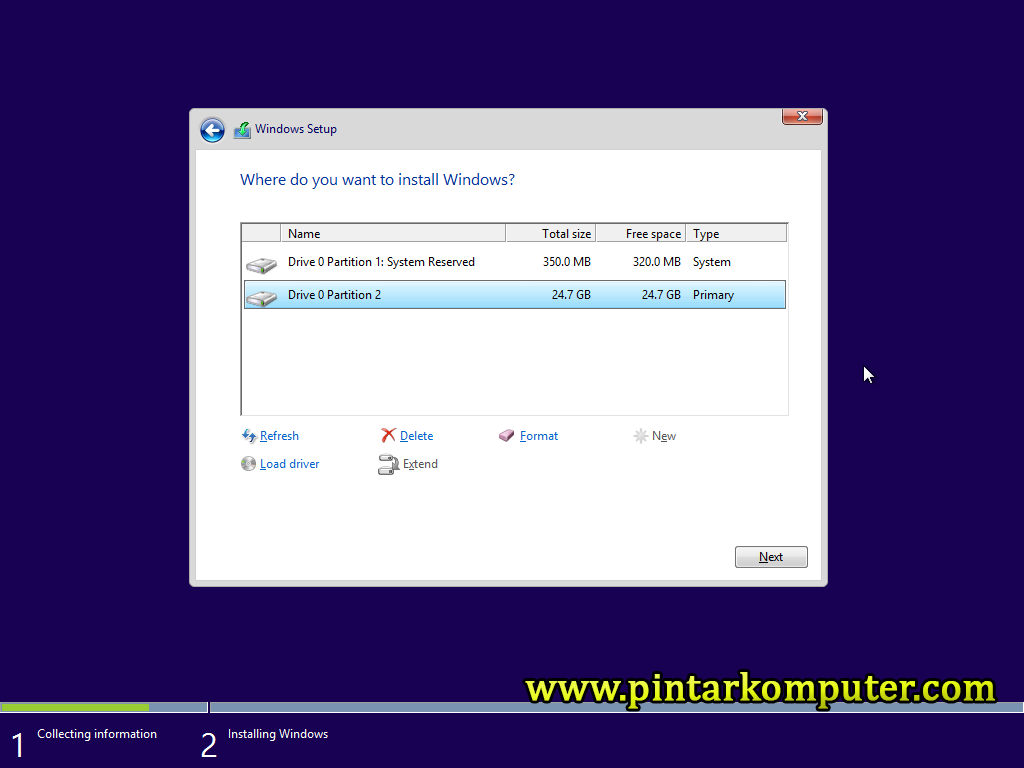
Task: Select Drive 0 Partition 1: System Reserved
Action: click(515, 262)
